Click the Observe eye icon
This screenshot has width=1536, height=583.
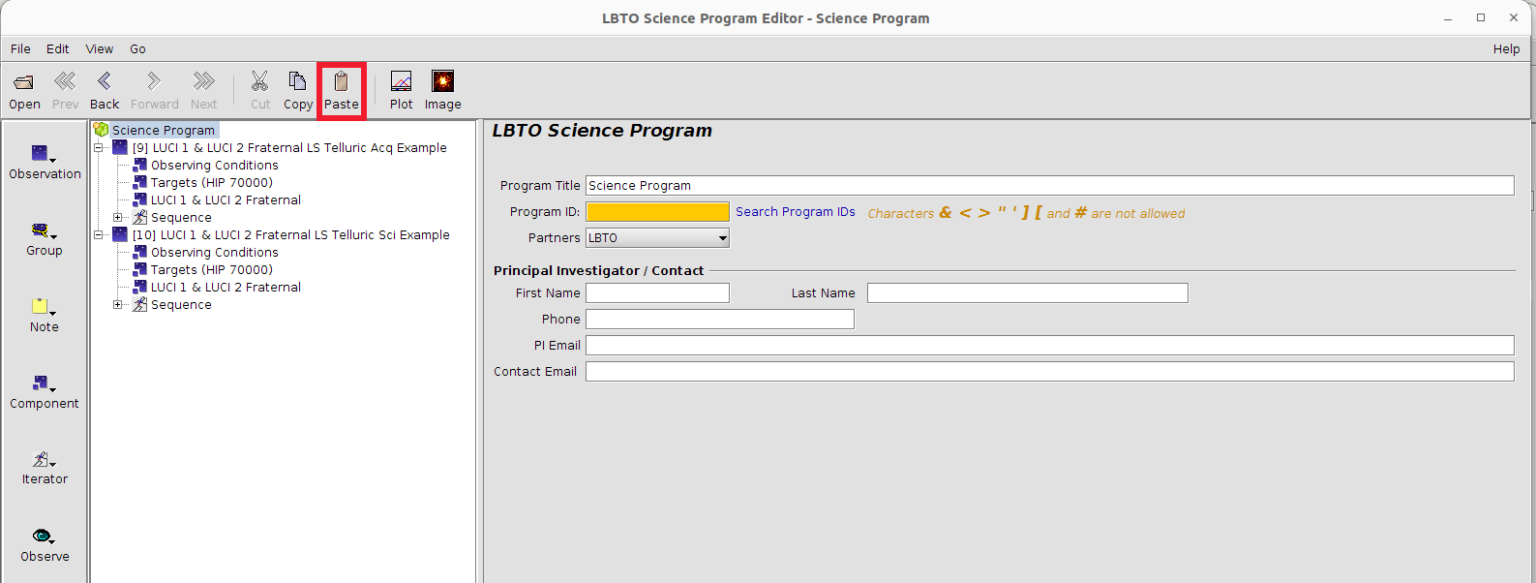(x=44, y=537)
